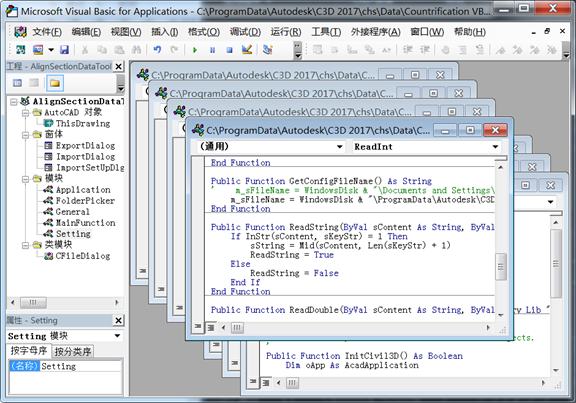Click View Object icon in project panel
This screenshot has width=576, height=403.
[34, 83]
